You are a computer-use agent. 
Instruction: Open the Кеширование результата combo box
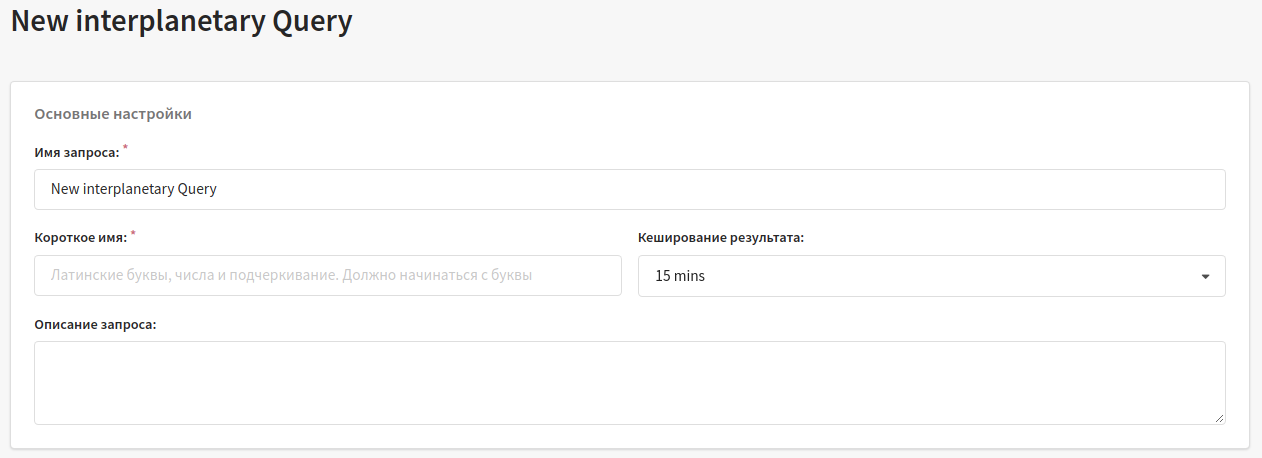pos(932,276)
